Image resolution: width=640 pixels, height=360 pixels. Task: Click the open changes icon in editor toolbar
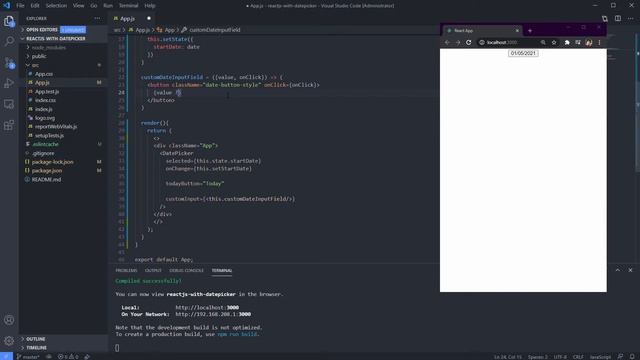pyautogui.click(x=605, y=18)
